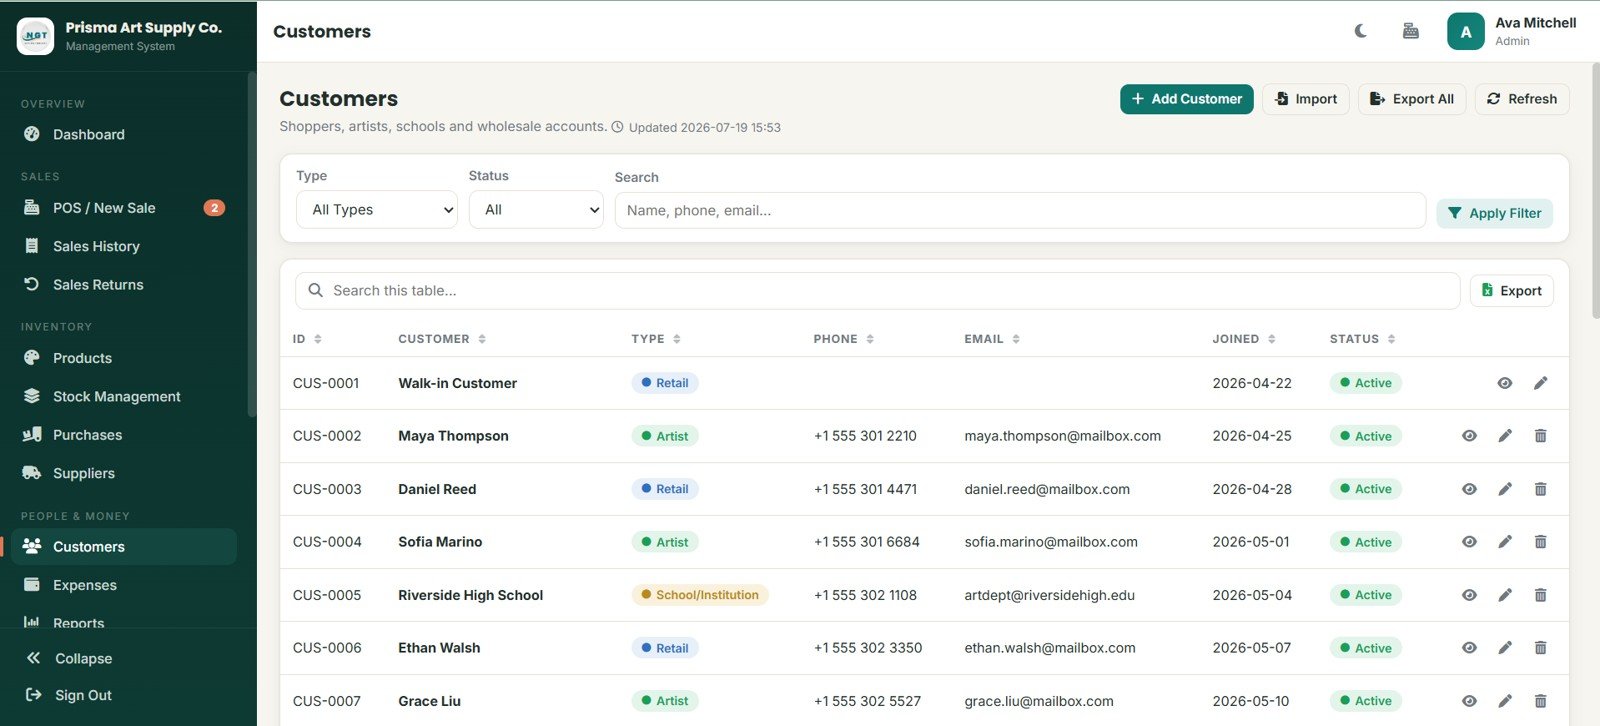Click the POS notification badge 2
The width and height of the screenshot is (1600, 726).
point(214,208)
